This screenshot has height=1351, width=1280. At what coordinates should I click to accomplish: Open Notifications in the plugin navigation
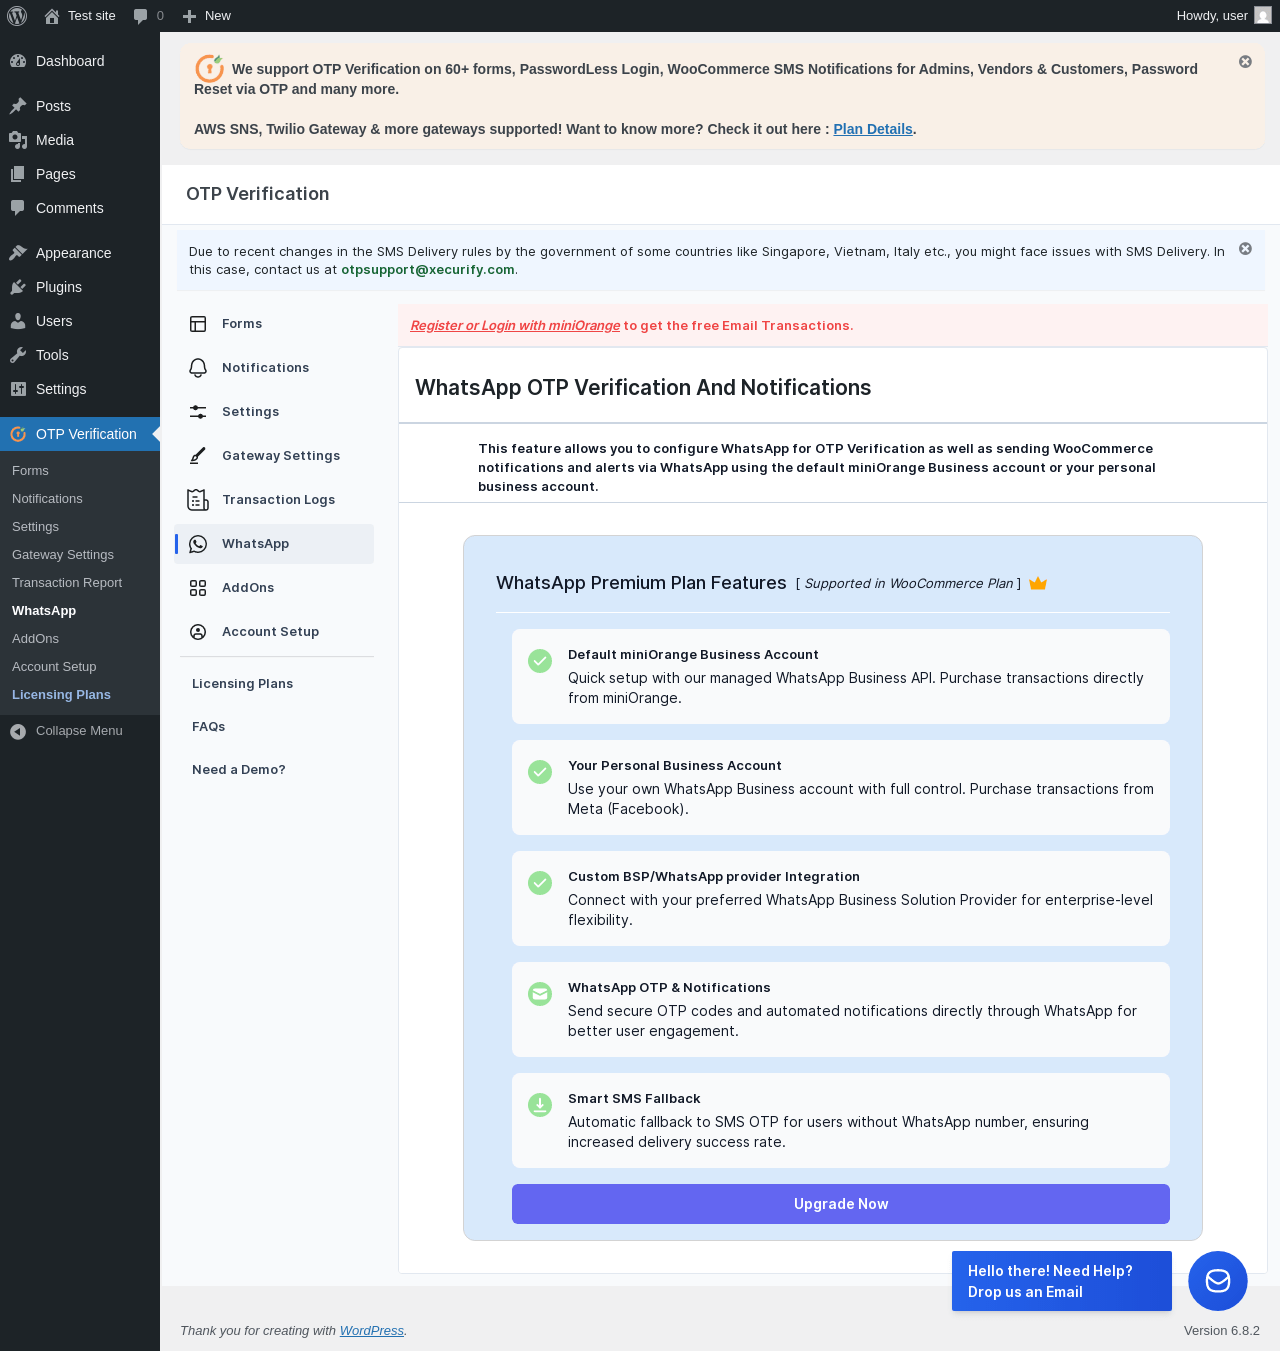(x=274, y=368)
